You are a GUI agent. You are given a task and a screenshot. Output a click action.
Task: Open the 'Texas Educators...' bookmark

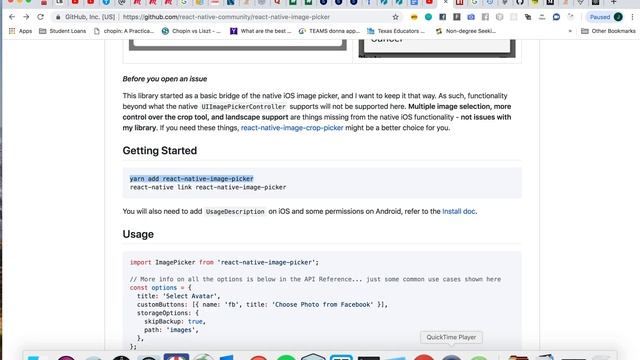point(396,31)
